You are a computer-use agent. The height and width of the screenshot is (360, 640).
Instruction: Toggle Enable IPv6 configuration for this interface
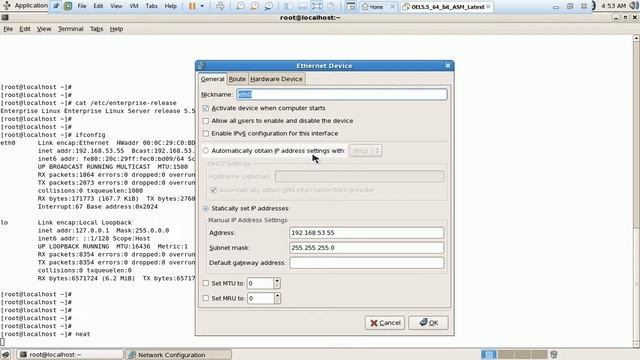(x=206, y=133)
